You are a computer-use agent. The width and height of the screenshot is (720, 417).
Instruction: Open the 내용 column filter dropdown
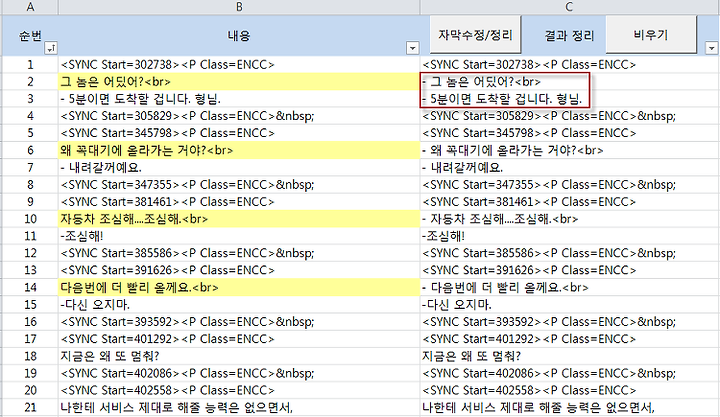pyautogui.click(x=412, y=48)
